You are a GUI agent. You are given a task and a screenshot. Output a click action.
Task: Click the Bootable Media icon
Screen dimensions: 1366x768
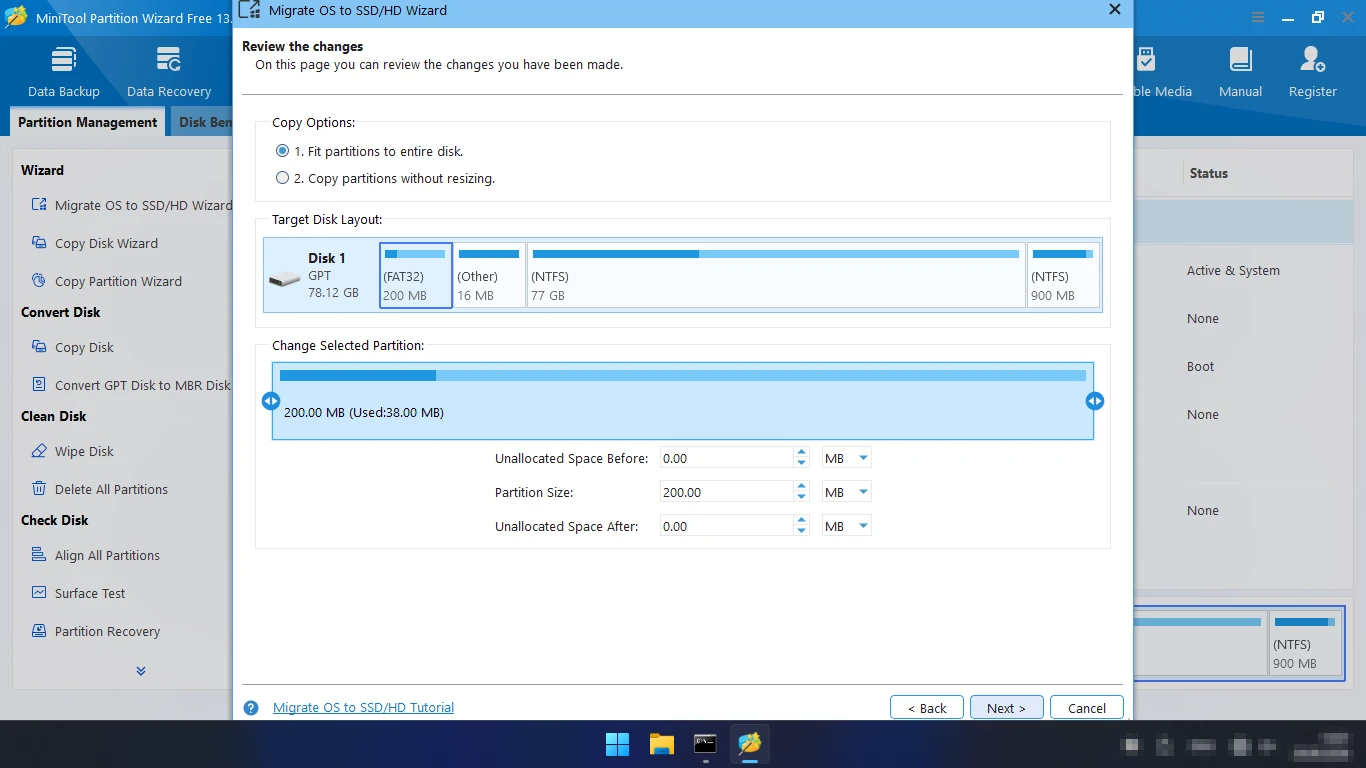tap(1146, 60)
